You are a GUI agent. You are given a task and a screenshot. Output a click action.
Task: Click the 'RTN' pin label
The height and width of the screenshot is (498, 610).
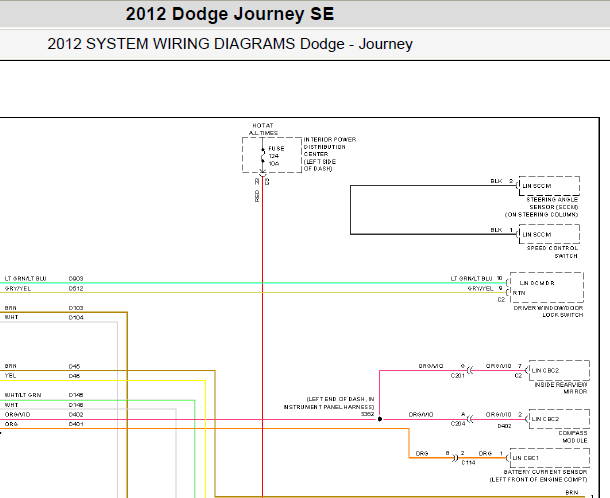click(x=519, y=293)
